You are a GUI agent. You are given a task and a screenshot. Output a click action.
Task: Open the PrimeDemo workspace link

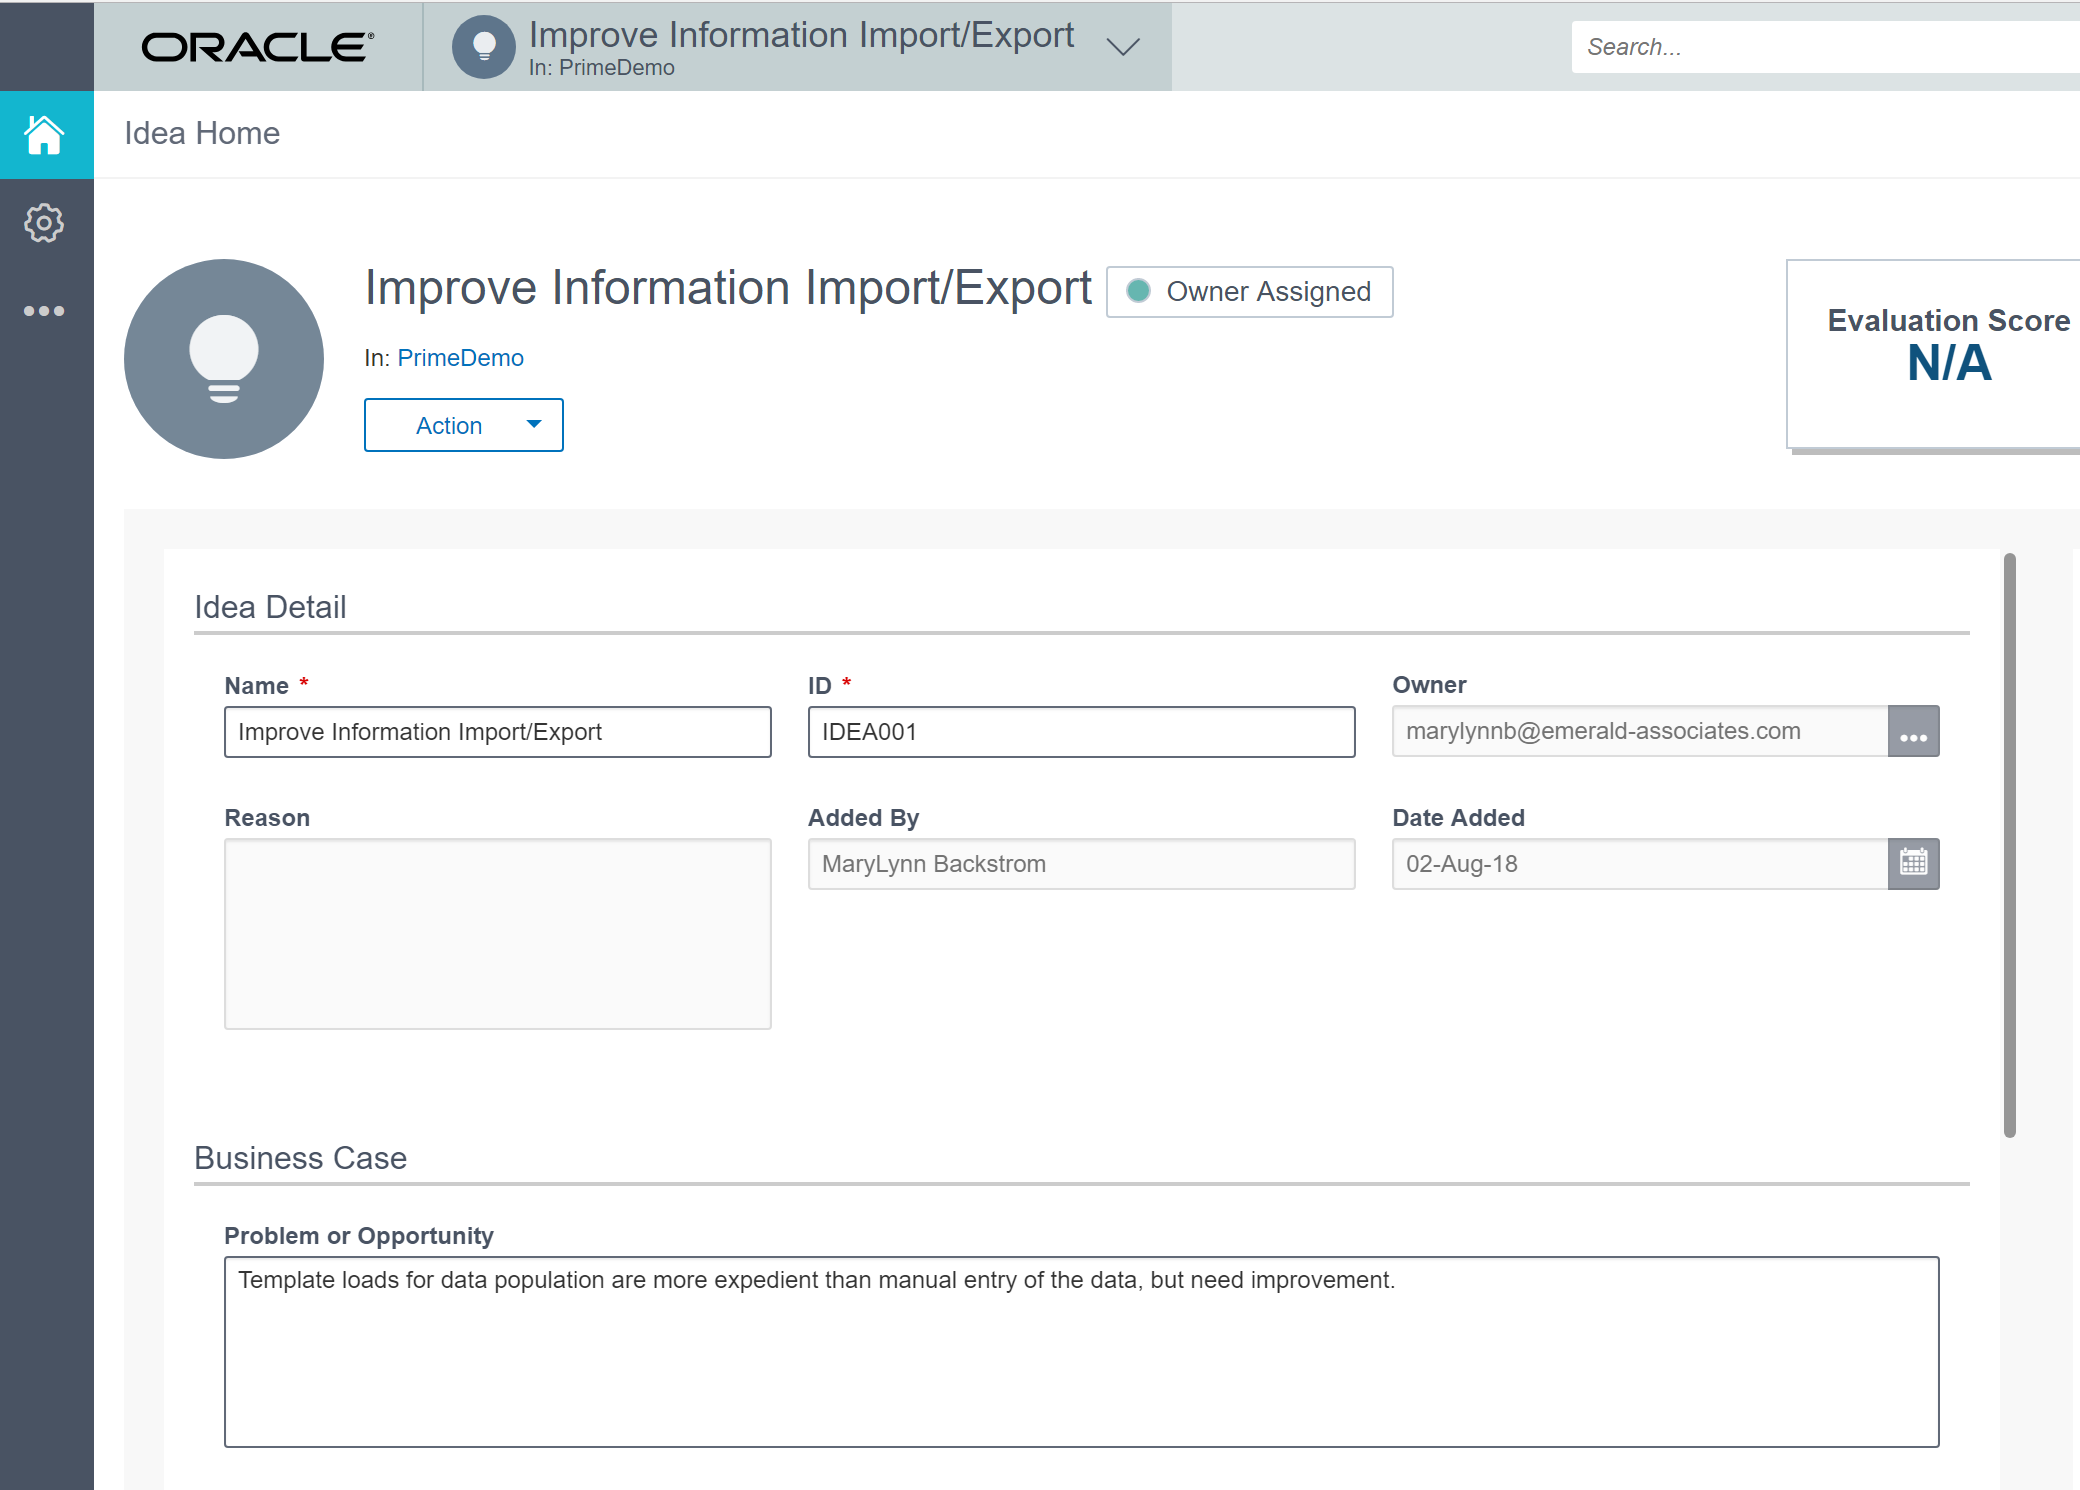[460, 357]
